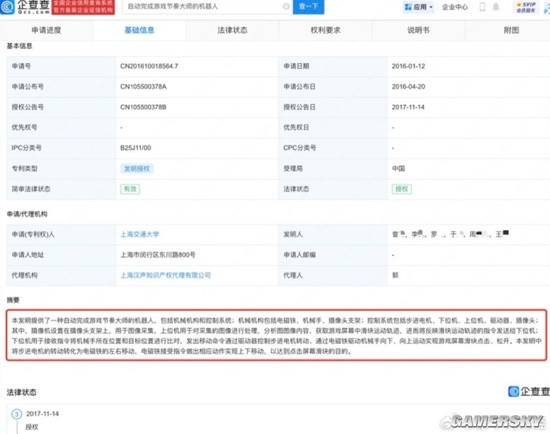Click the mobile phone icon in the header
The width and height of the screenshot is (550, 434).
[x=482, y=7]
